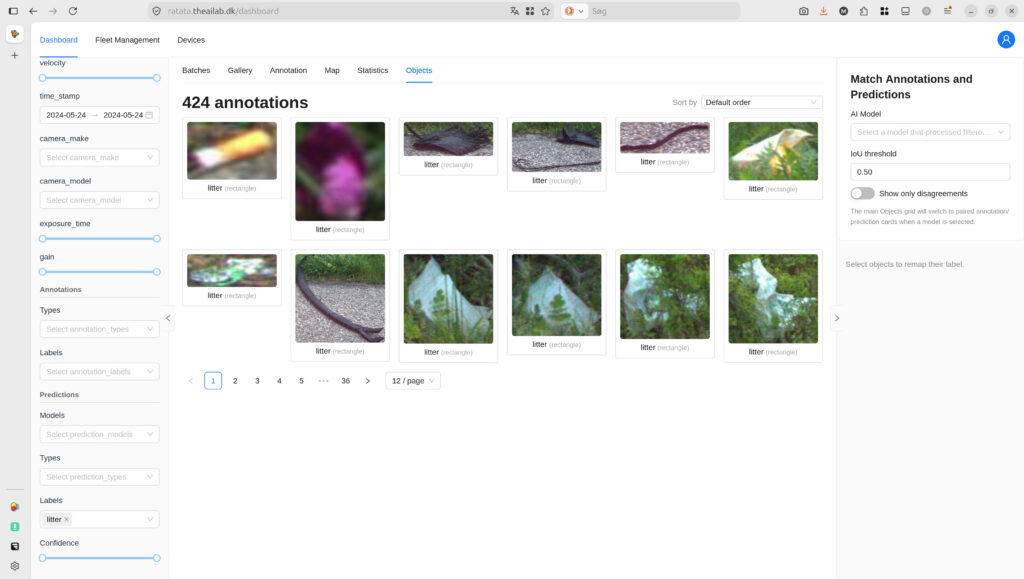Add a new workspace with plus icon
The width and height of the screenshot is (1024, 579).
tap(14, 55)
